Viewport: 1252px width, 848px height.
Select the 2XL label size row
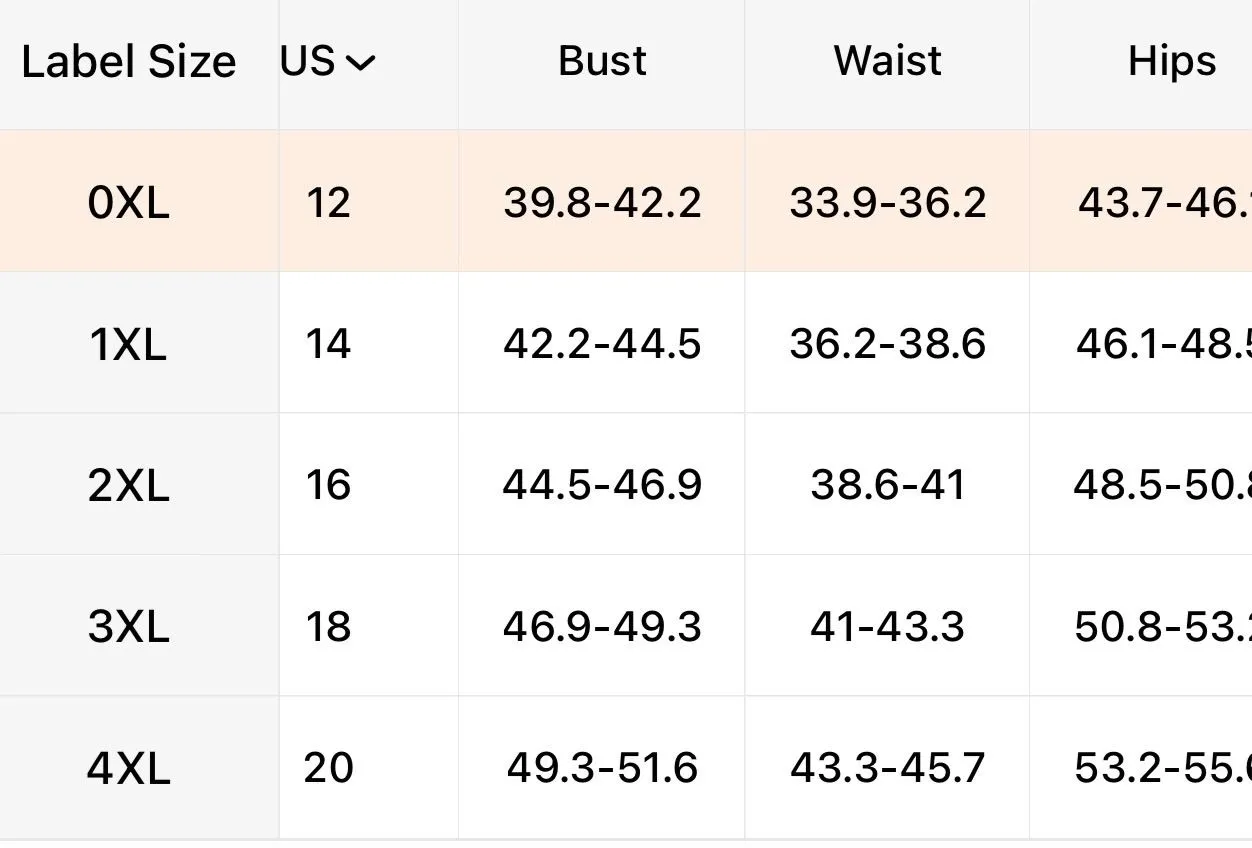626,485
